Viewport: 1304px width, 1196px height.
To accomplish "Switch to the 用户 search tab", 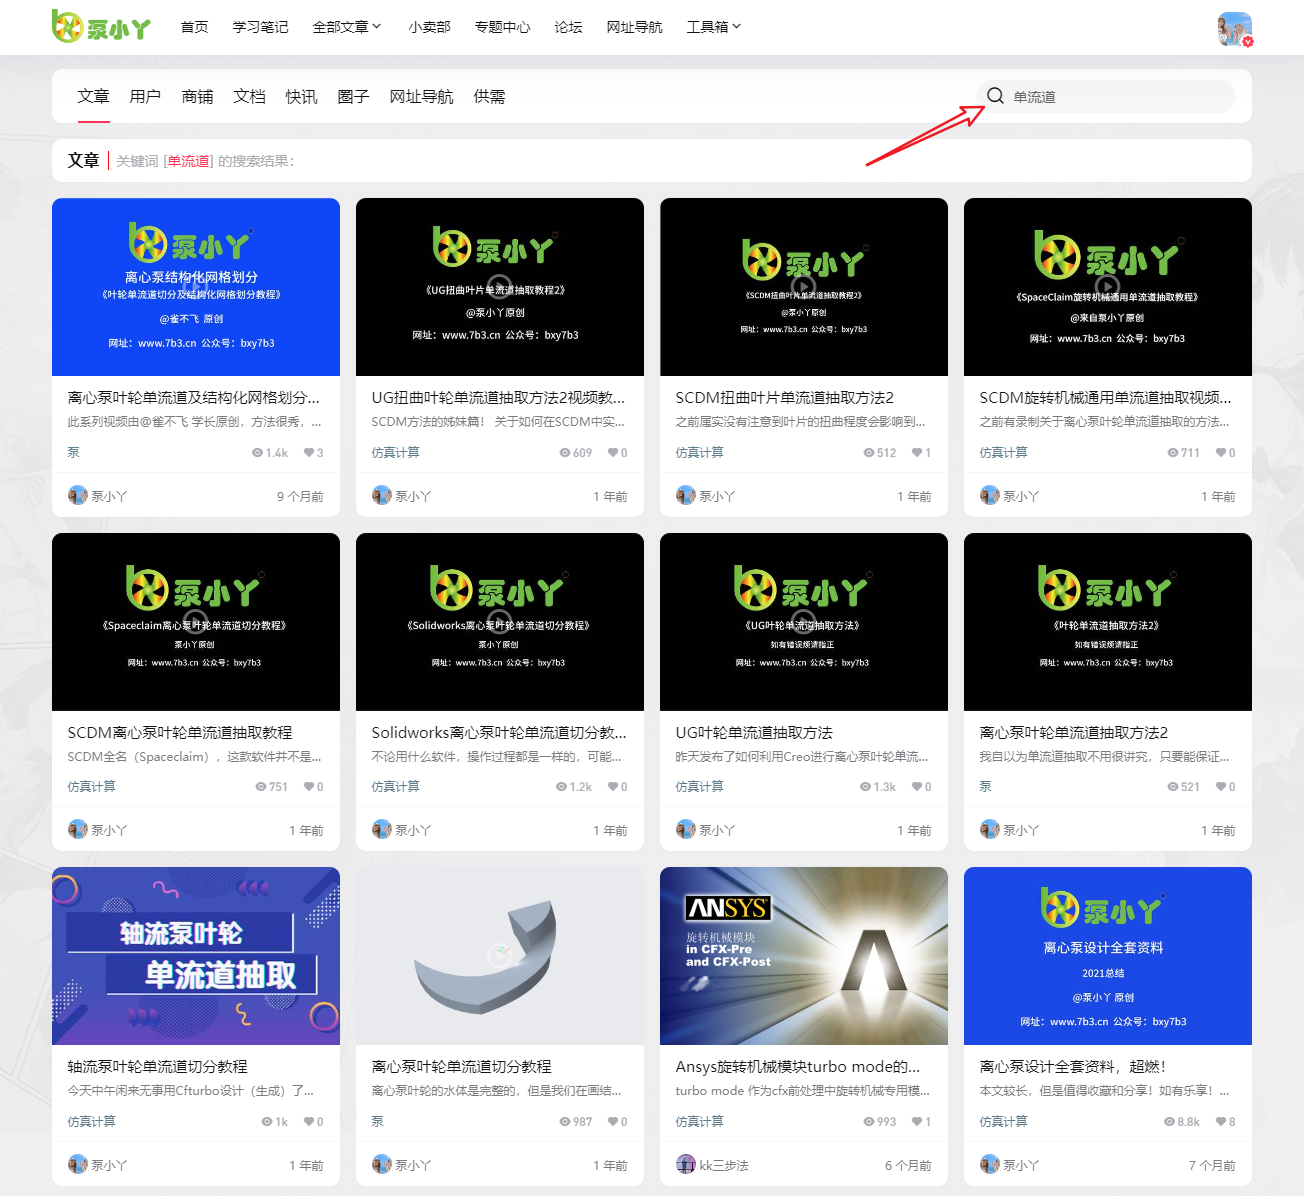I will tap(145, 97).
